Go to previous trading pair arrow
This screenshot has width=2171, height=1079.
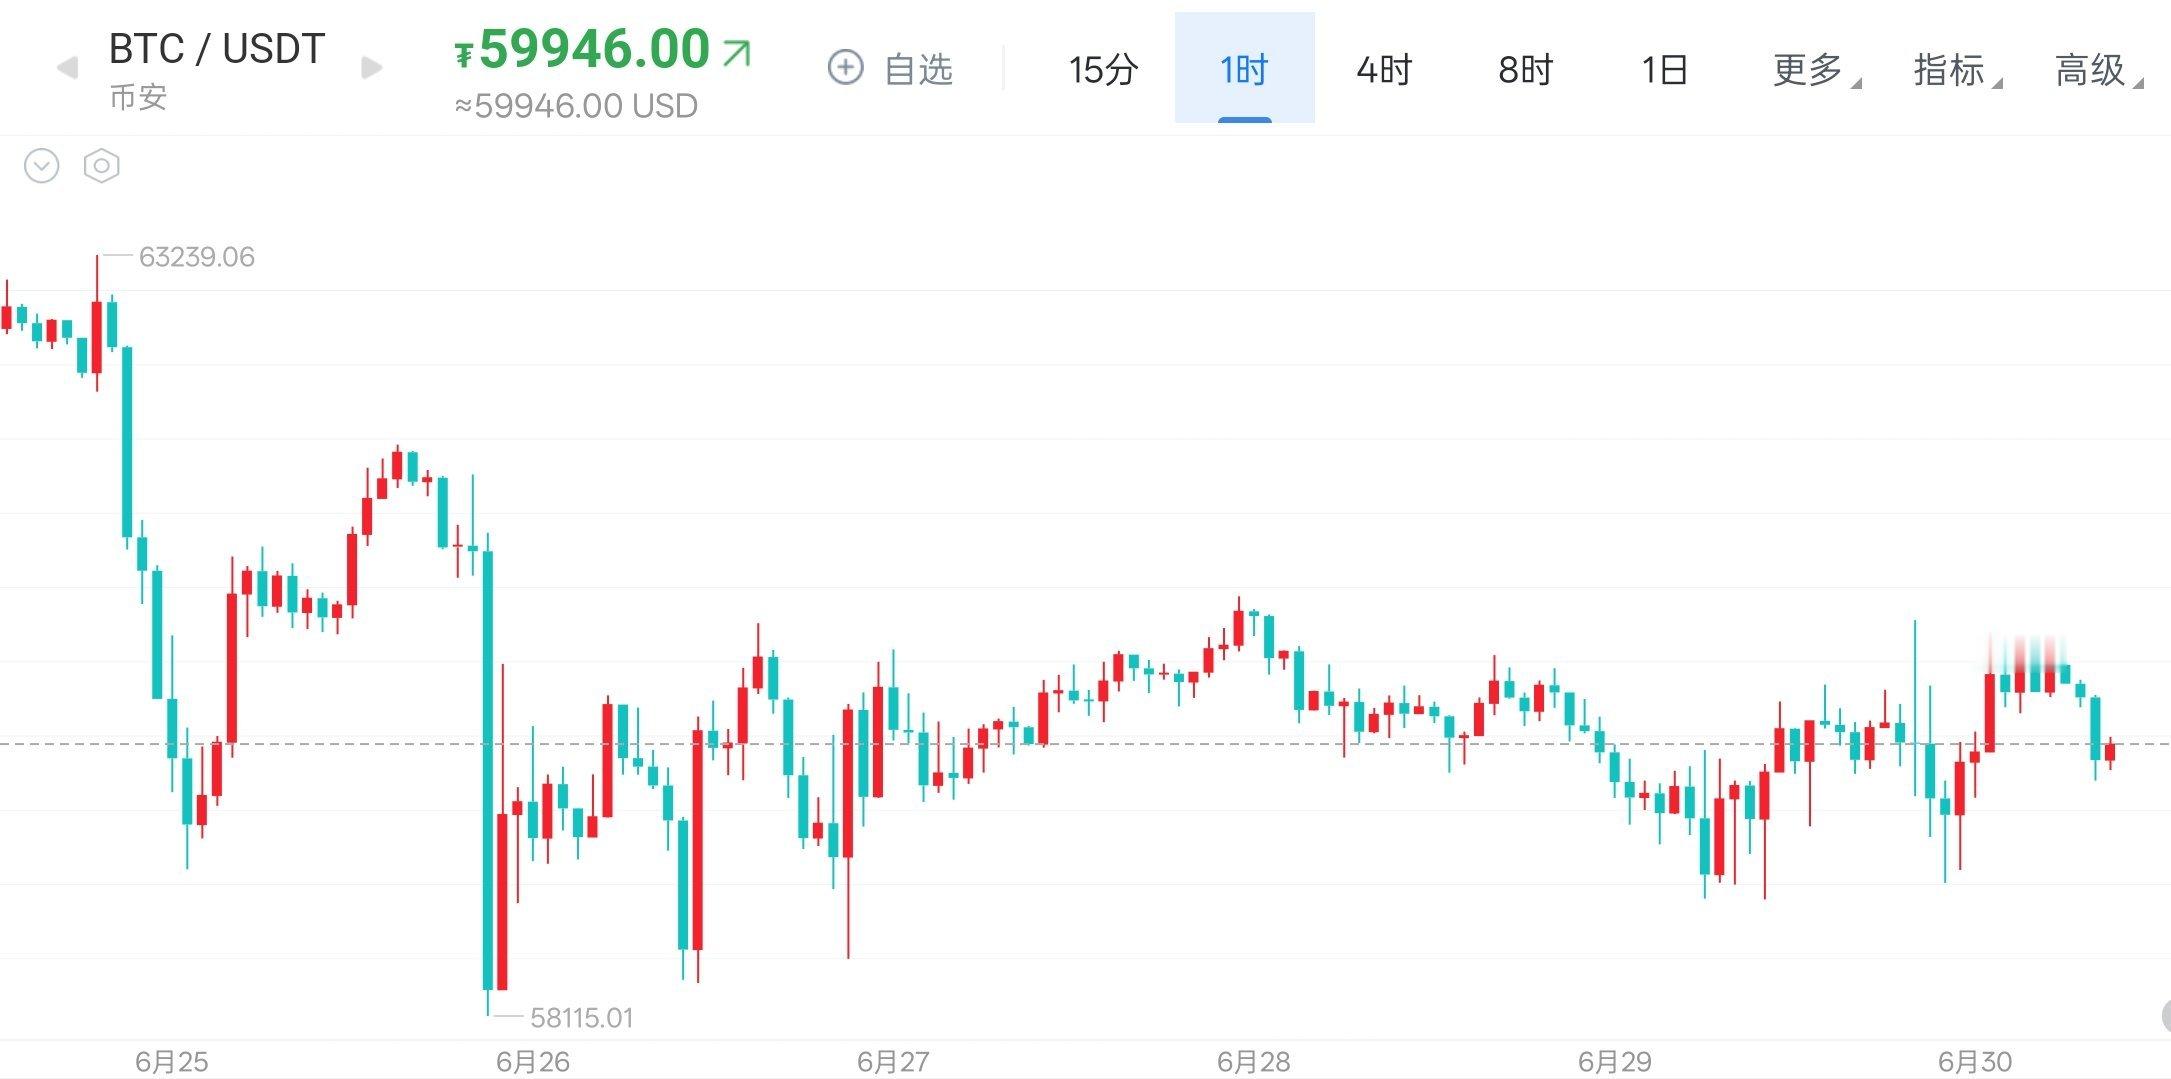(x=67, y=68)
